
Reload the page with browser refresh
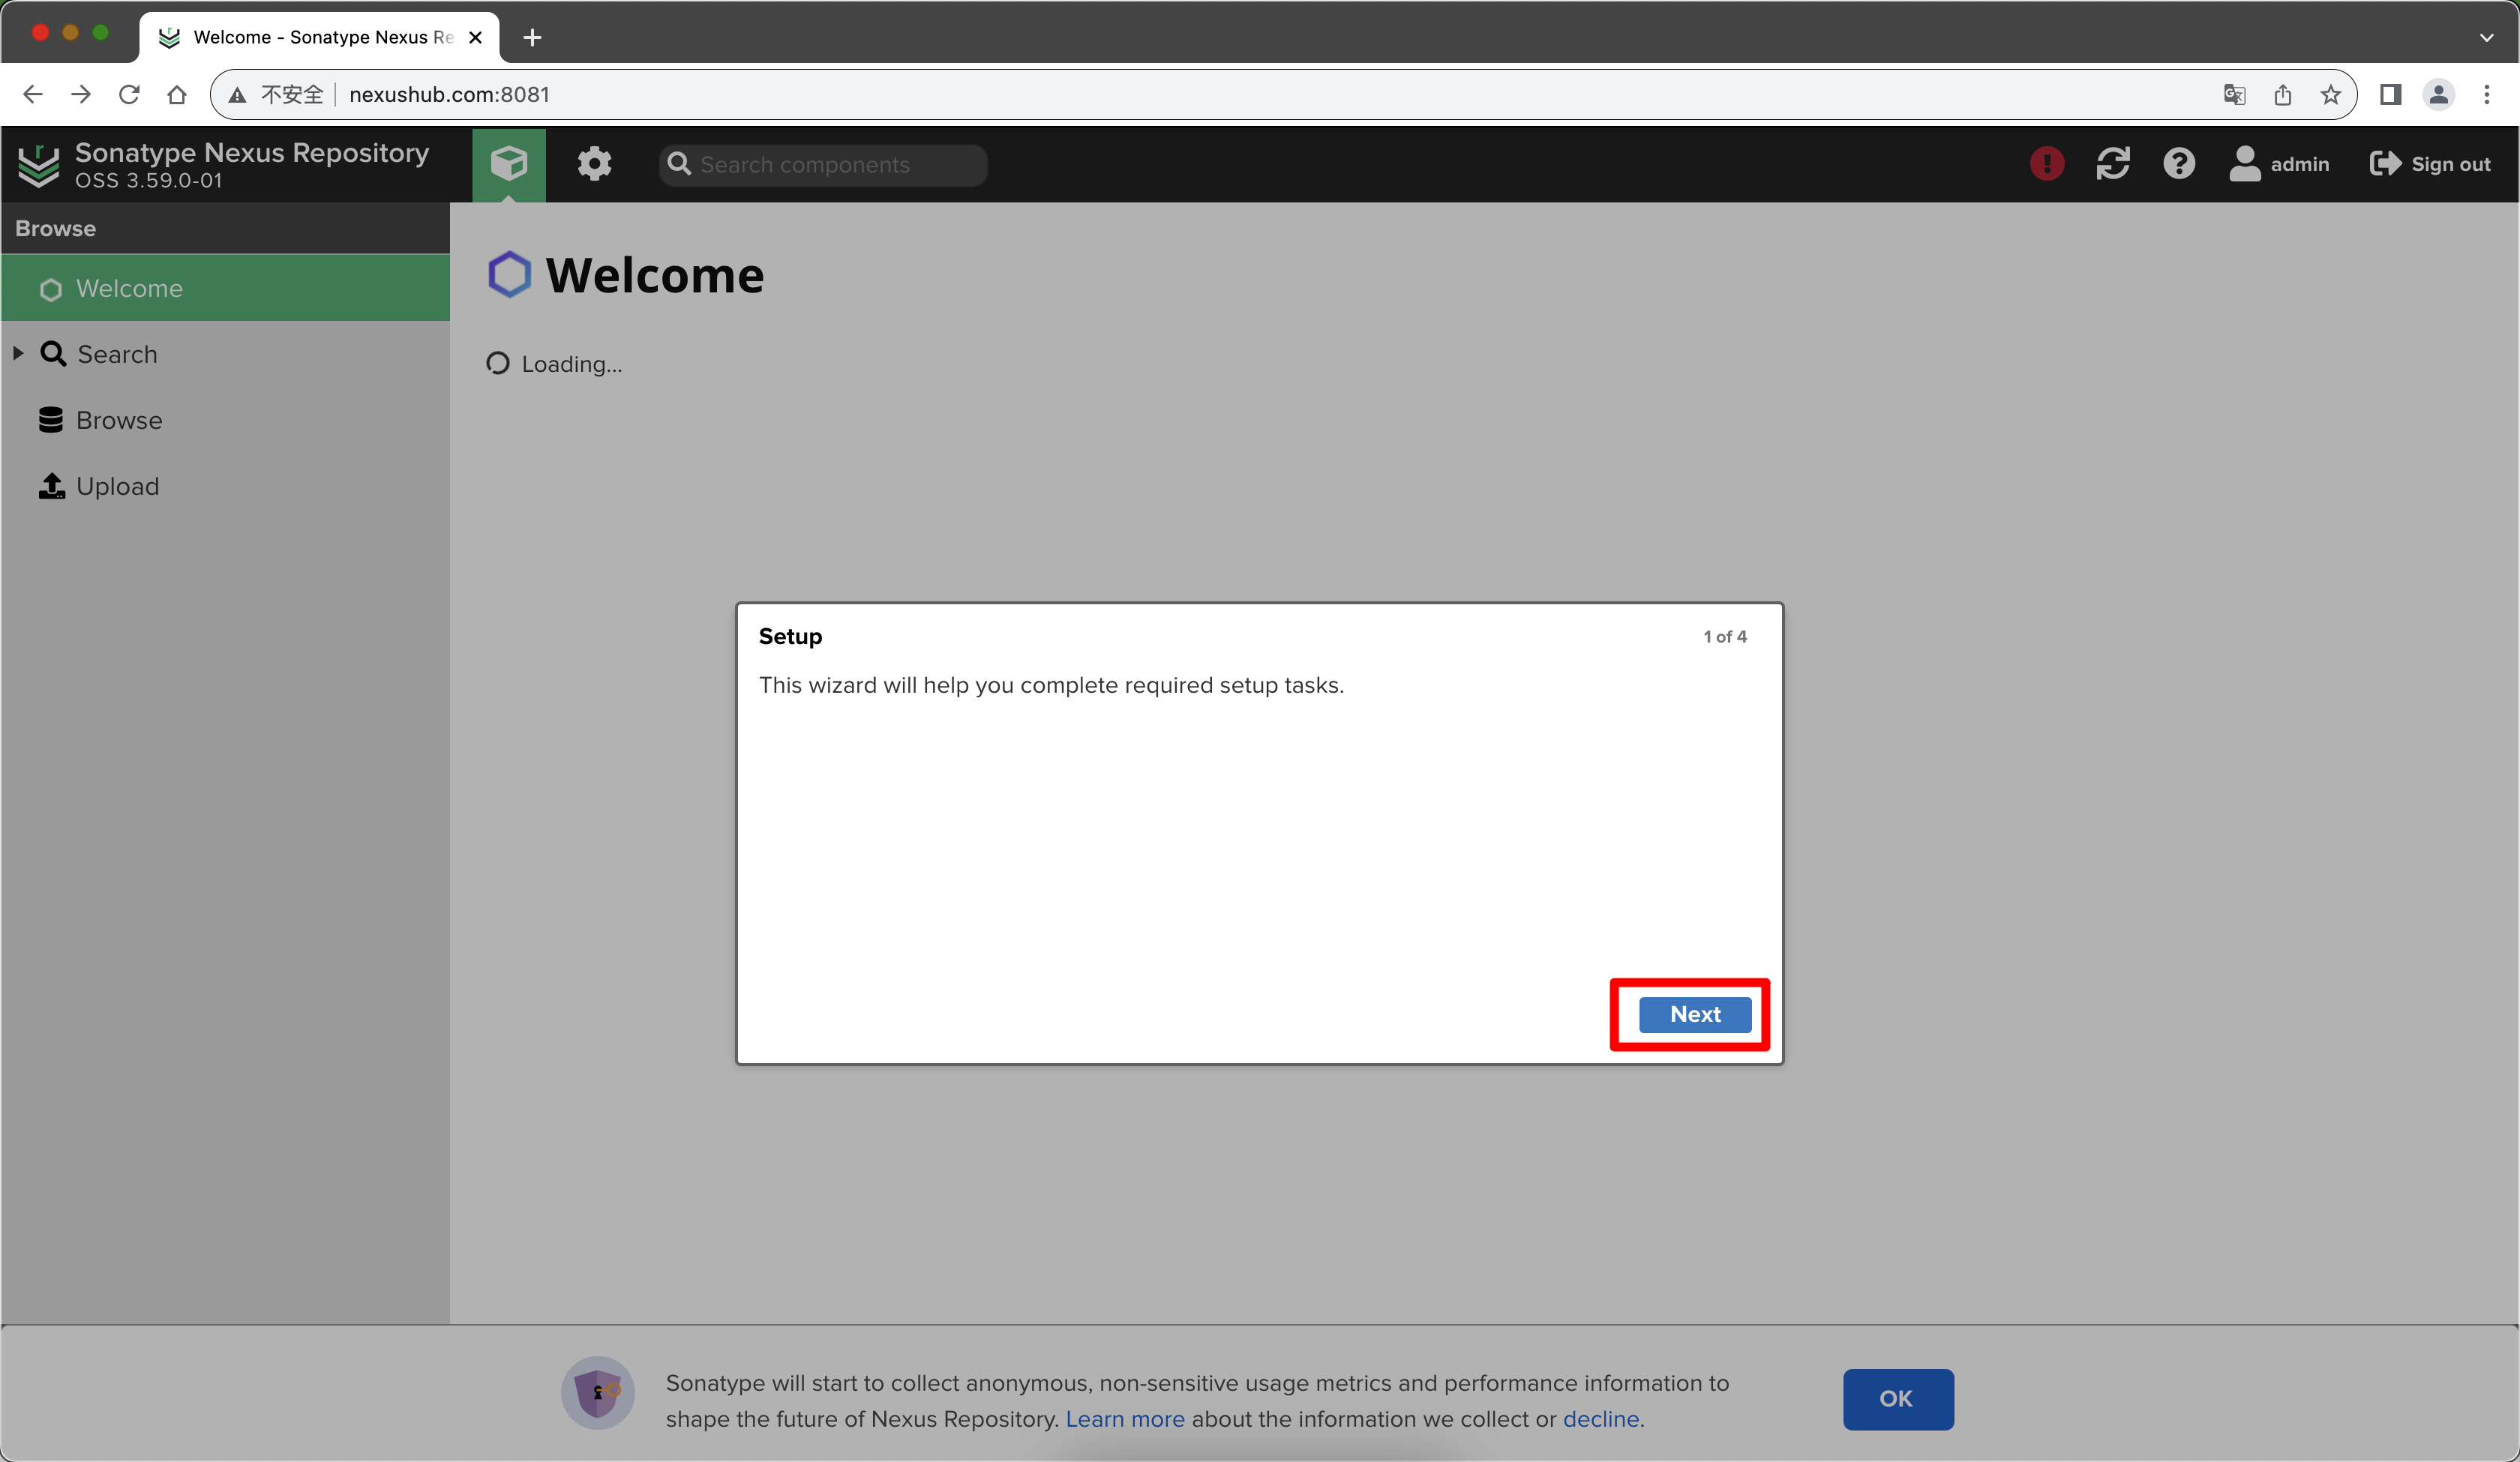pos(129,94)
